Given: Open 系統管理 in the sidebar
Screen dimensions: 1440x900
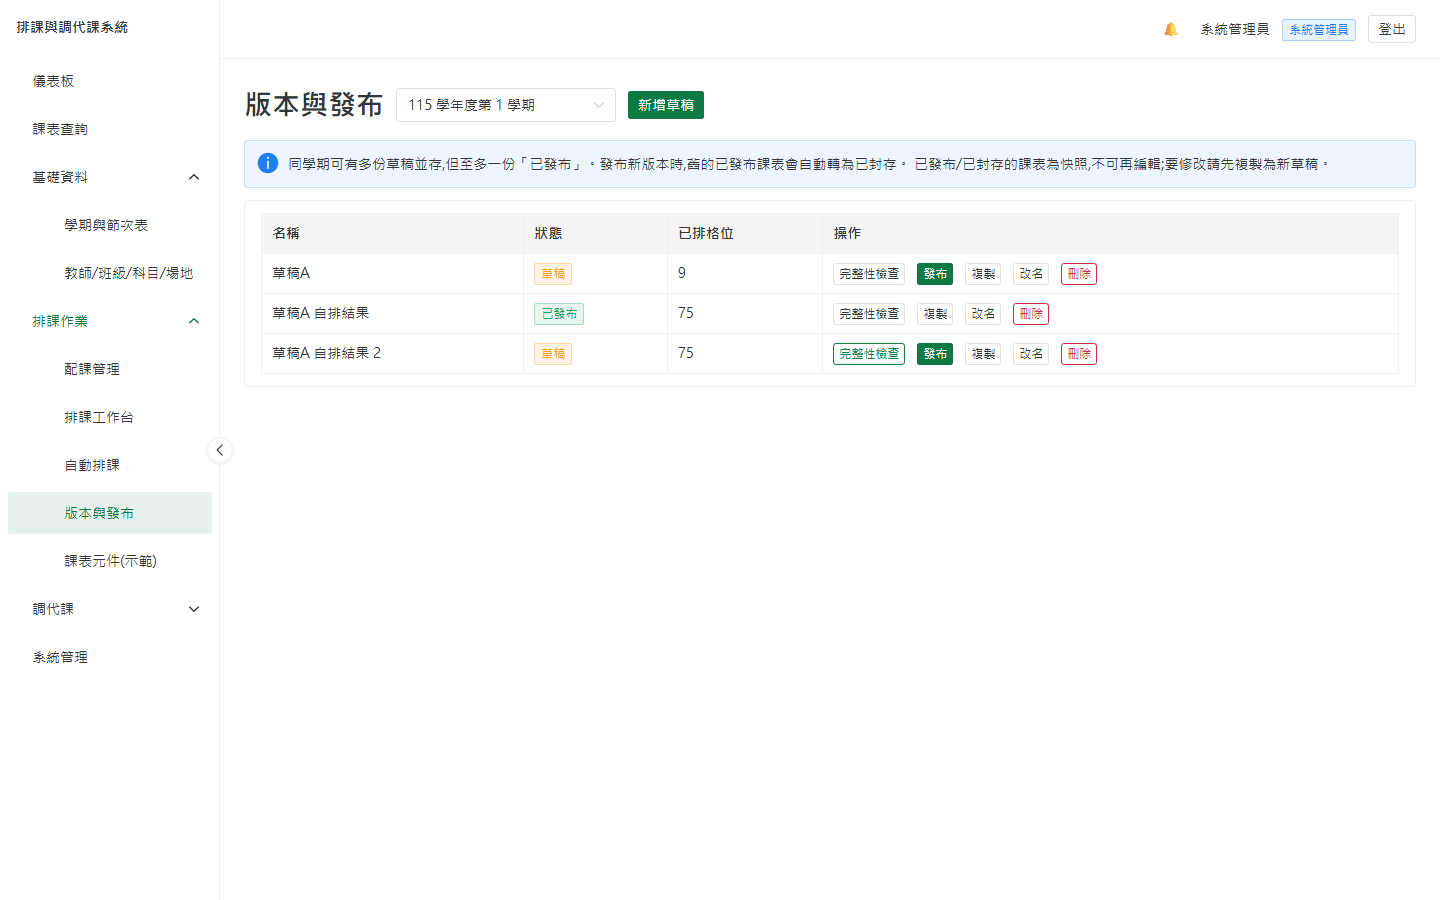Looking at the screenshot, I should tap(110, 657).
